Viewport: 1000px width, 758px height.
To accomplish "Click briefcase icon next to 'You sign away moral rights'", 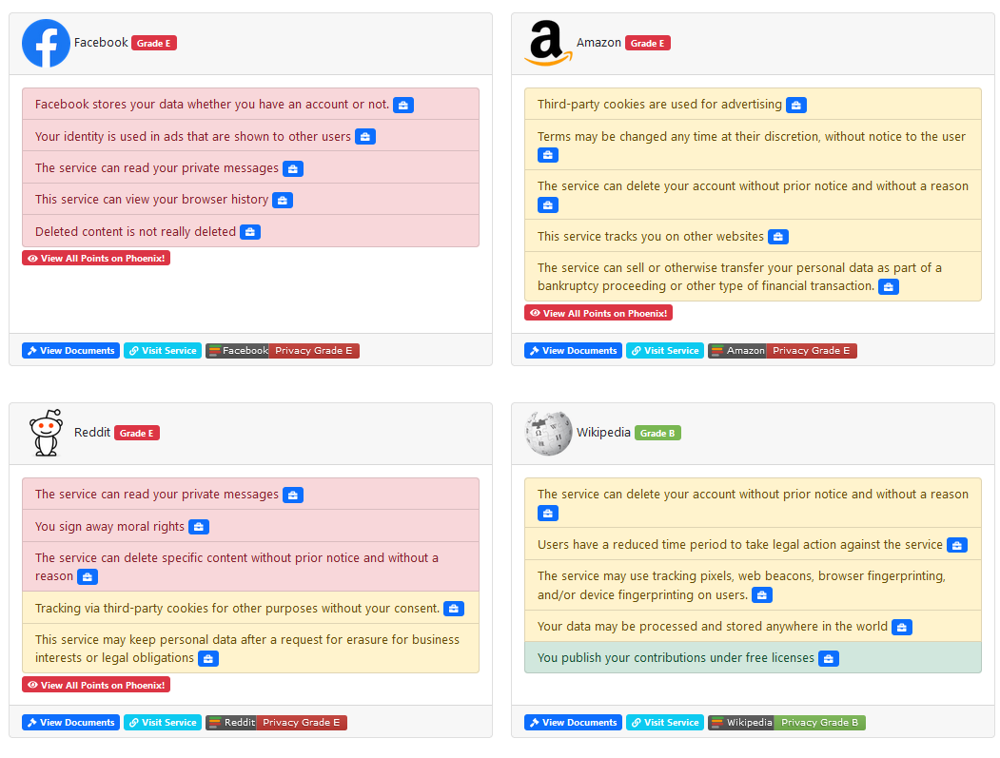I will 199,527.
